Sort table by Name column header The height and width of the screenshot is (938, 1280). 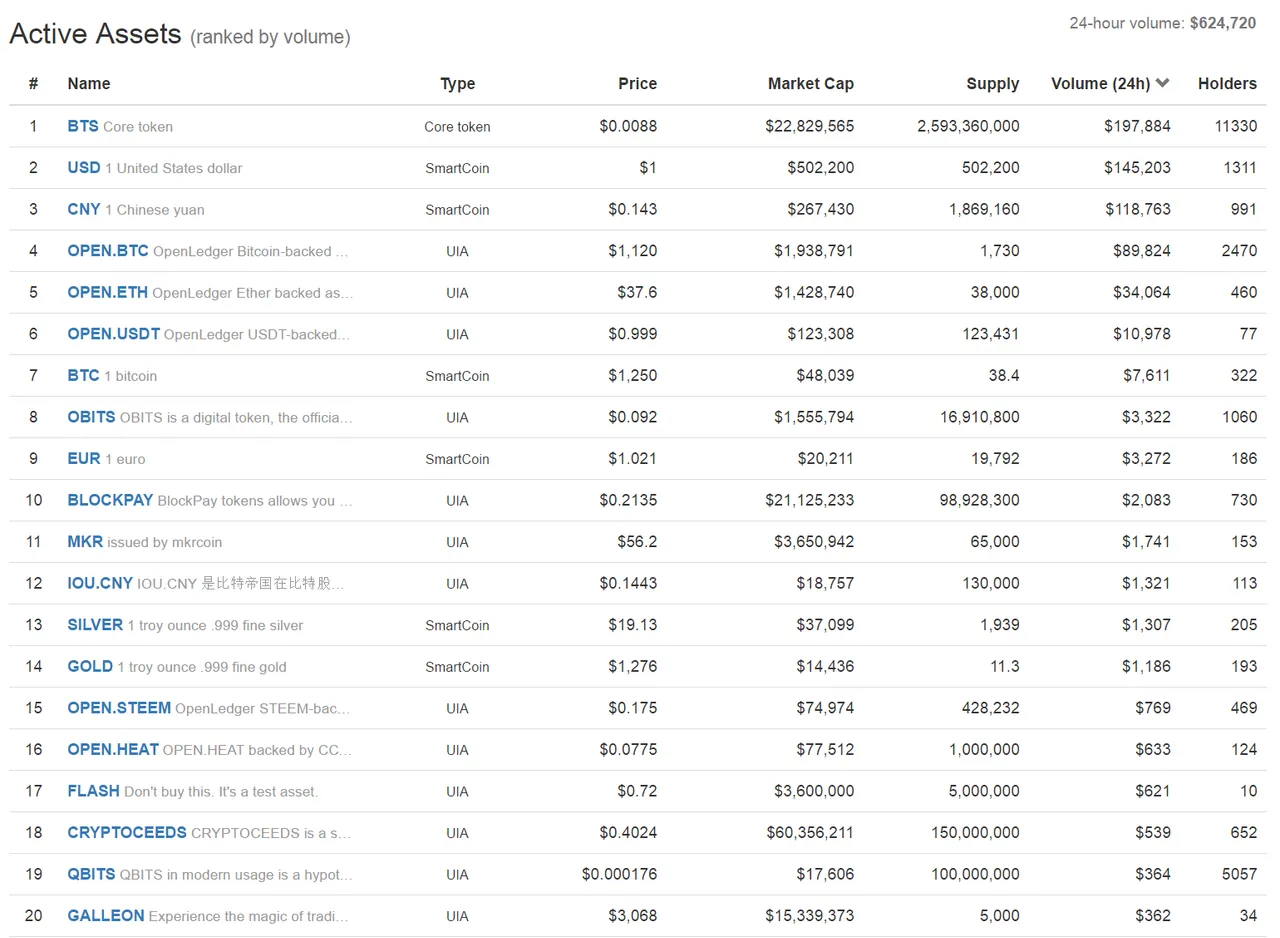tap(89, 84)
